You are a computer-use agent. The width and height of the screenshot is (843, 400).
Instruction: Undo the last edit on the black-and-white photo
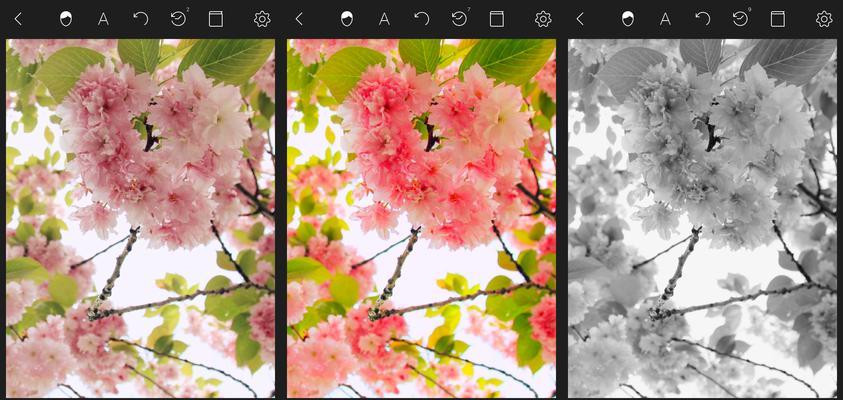tap(703, 19)
